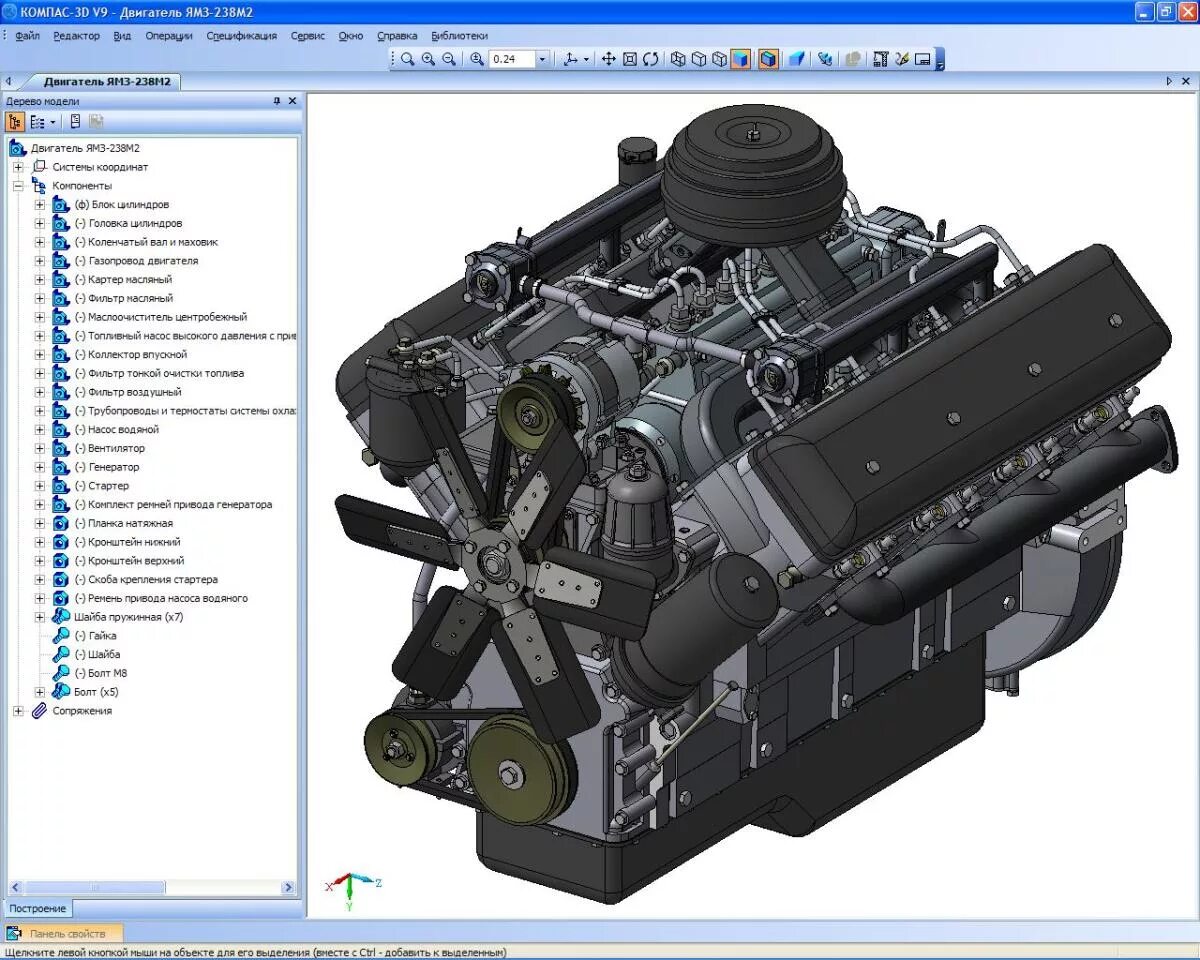This screenshot has width=1200, height=960.
Task: Toggle shaded with edges display mode
Action: pos(767,59)
